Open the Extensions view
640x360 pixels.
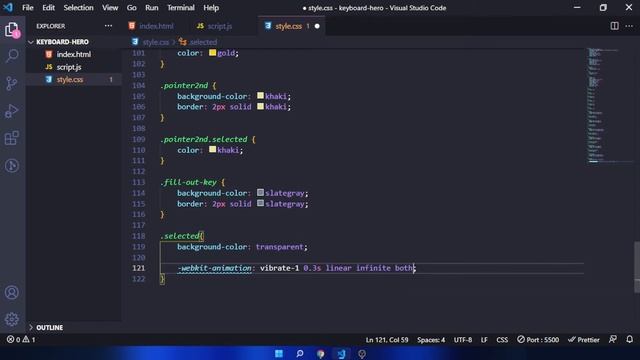coord(12,138)
